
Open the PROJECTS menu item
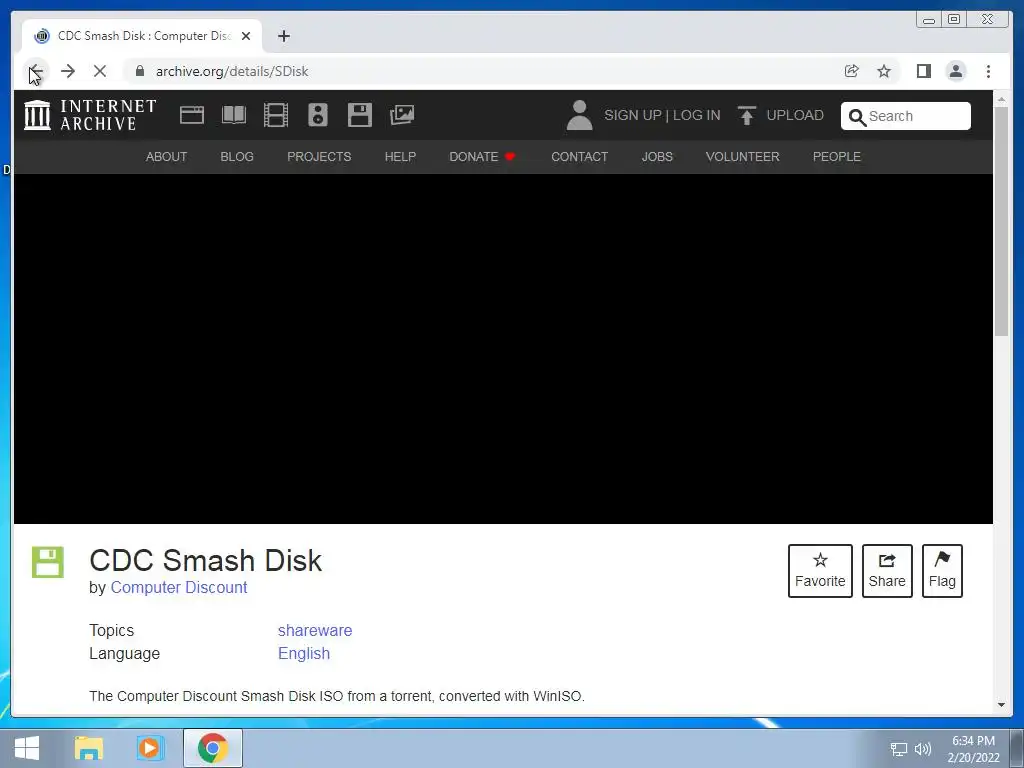tap(319, 157)
